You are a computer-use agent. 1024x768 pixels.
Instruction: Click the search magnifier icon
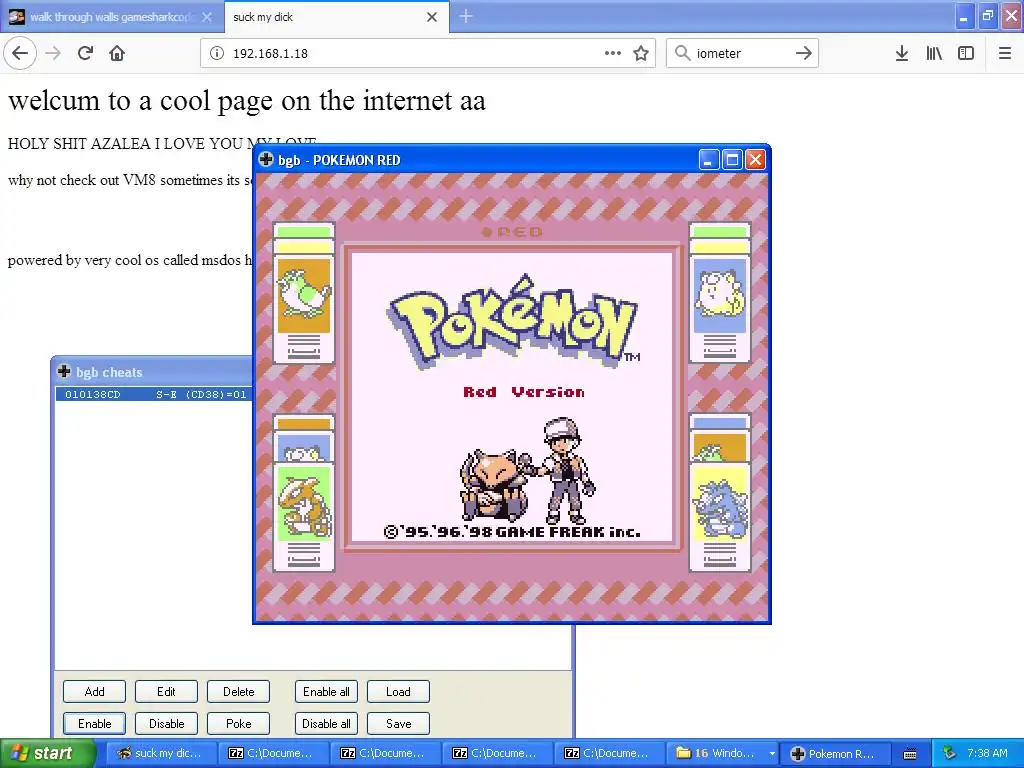682,53
